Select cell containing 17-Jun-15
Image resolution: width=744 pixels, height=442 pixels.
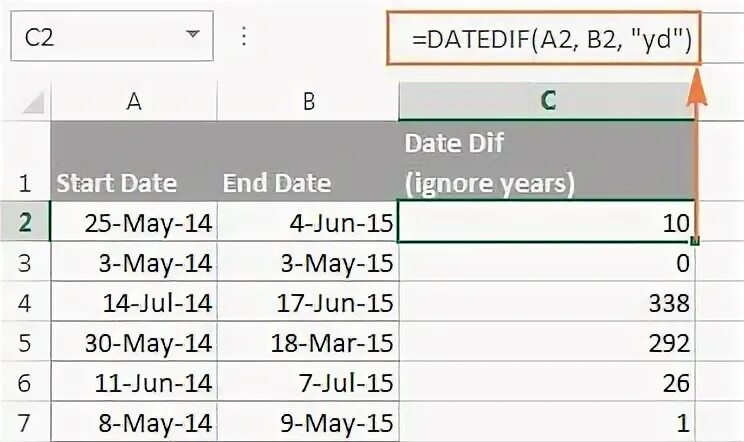click(x=308, y=302)
